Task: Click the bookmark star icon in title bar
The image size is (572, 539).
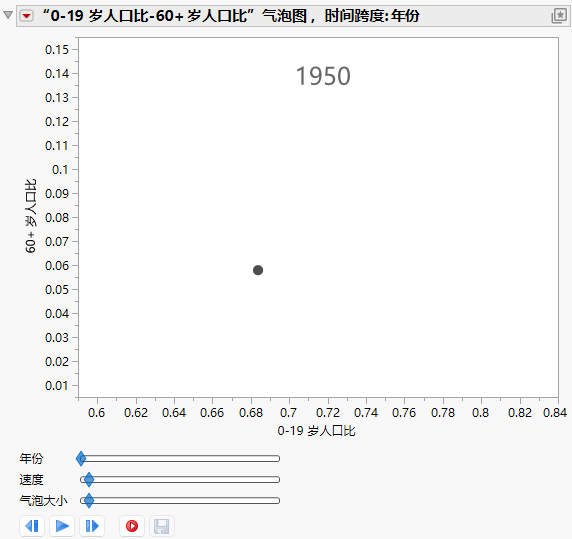Action: pos(559,16)
